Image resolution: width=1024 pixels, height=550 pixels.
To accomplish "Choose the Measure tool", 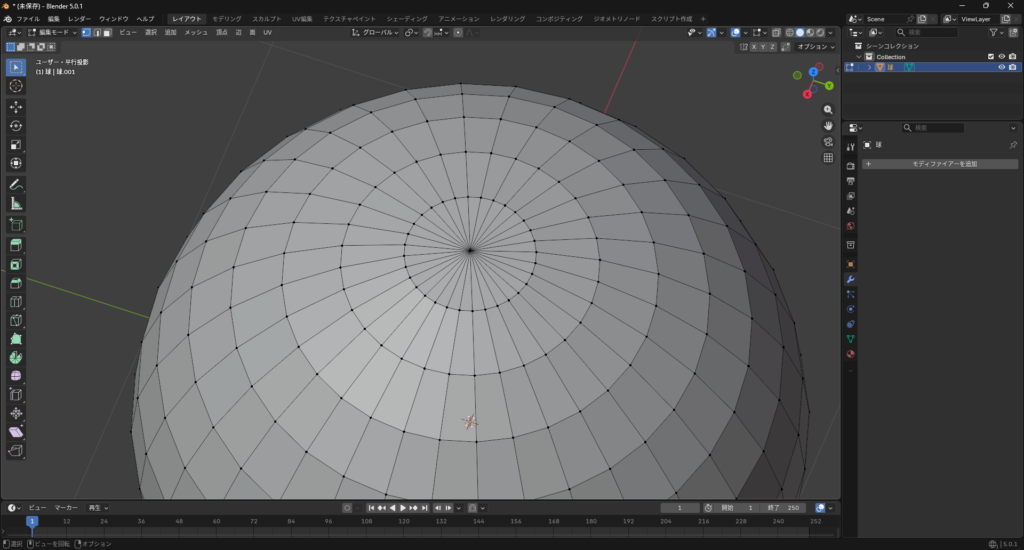I will [x=16, y=203].
